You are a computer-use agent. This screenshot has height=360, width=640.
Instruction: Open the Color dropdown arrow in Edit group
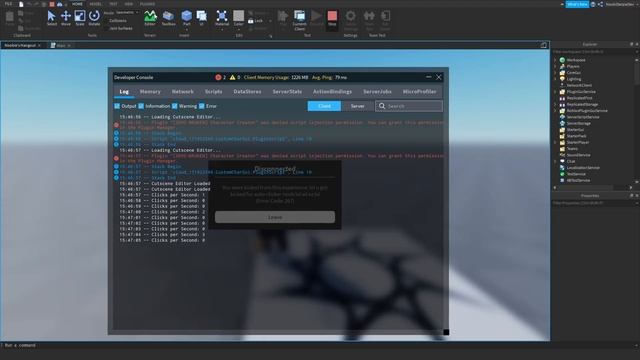pyautogui.click(x=239, y=29)
